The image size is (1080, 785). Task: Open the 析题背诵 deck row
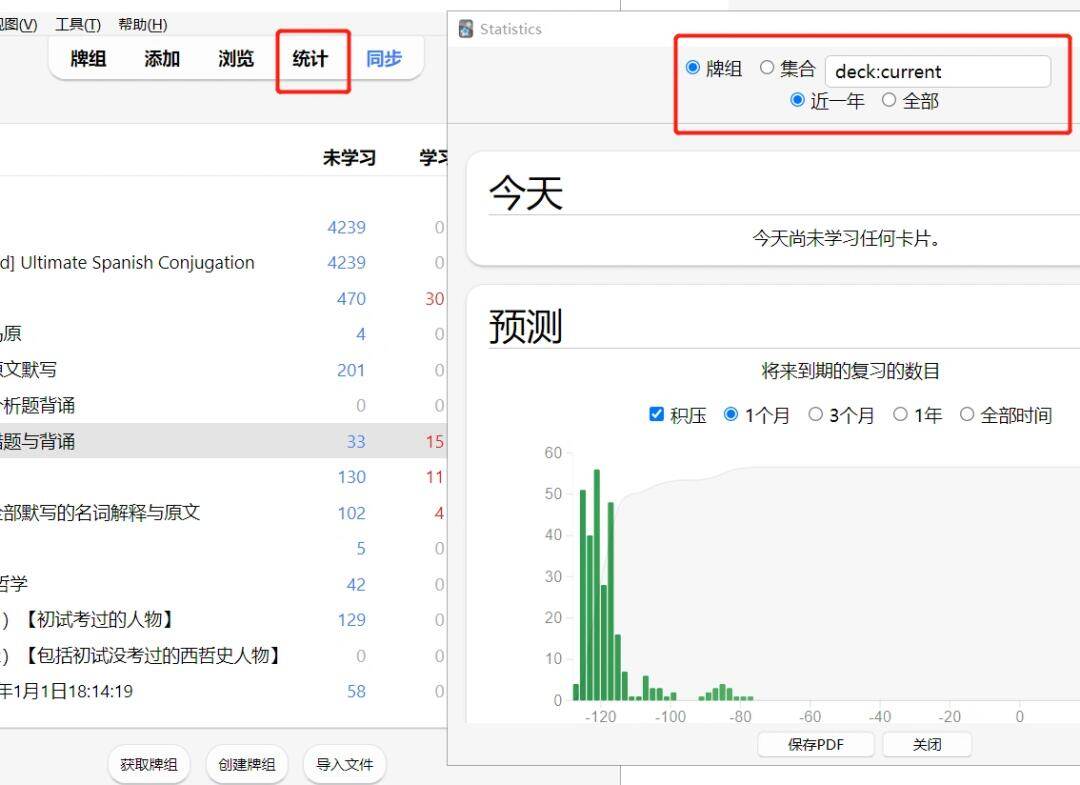[x=38, y=406]
